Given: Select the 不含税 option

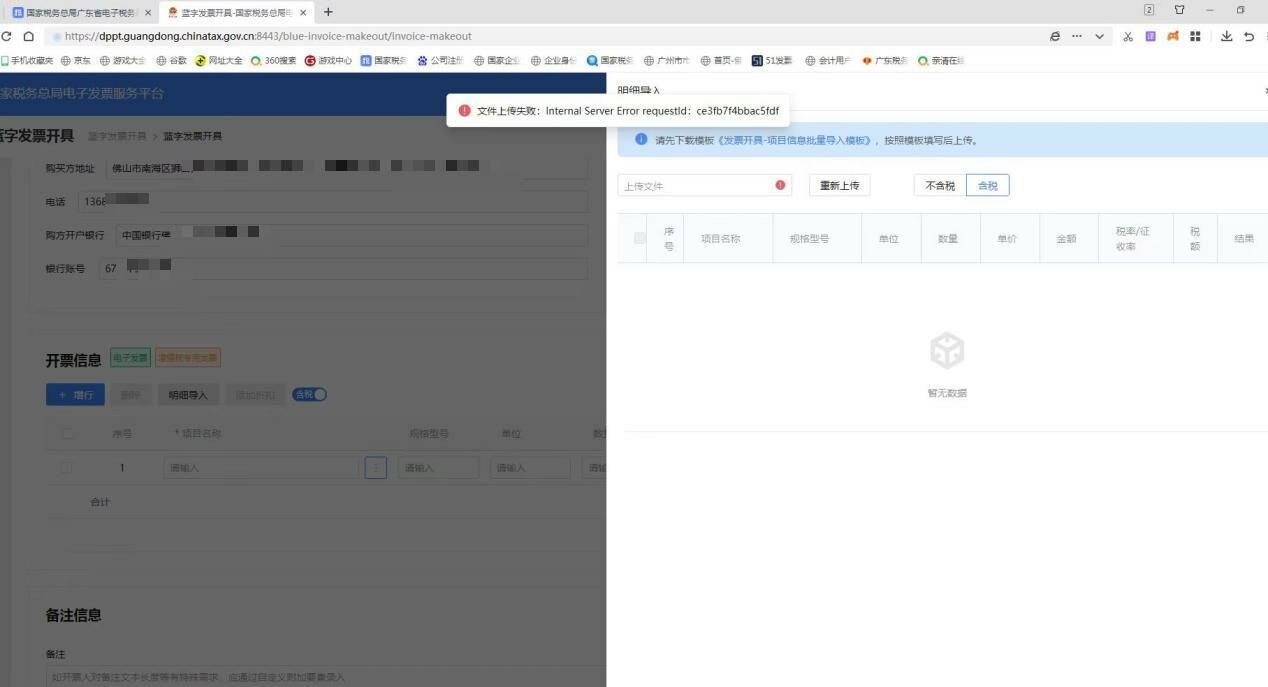Looking at the screenshot, I should coord(939,185).
